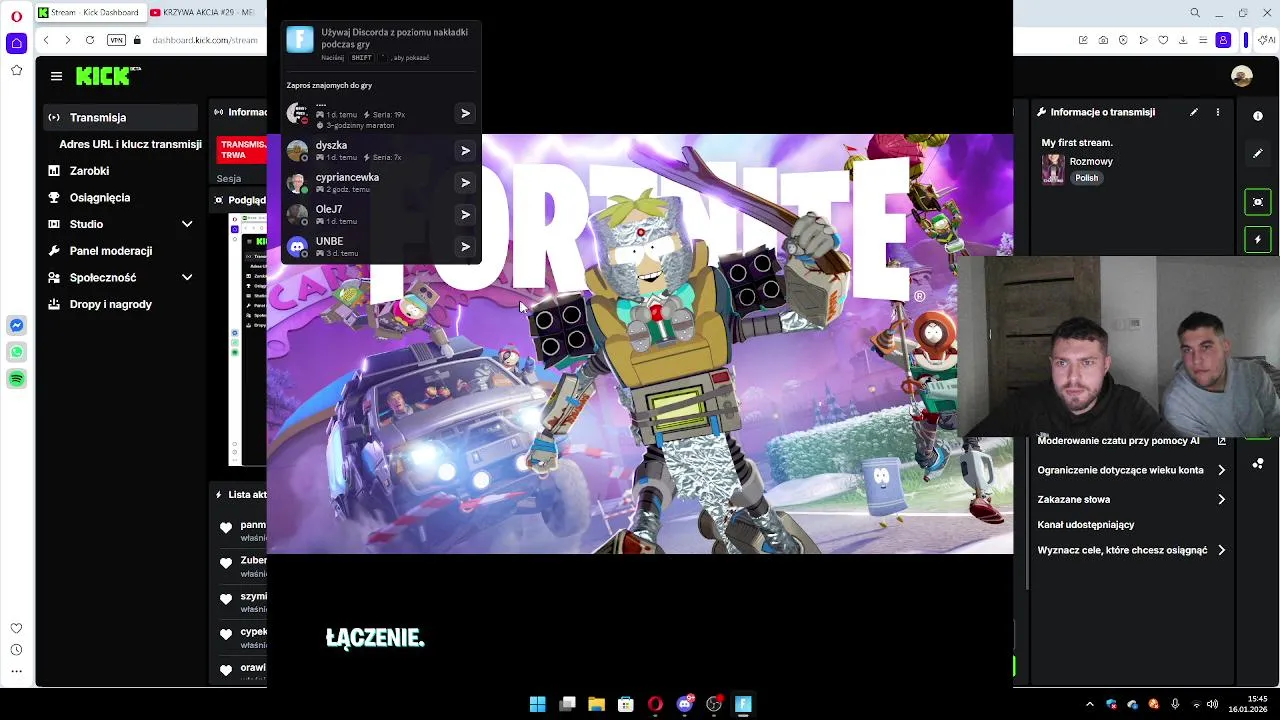This screenshot has width=1280, height=720.
Task: Open Opera sidebar history clock icon
Action: [16, 650]
